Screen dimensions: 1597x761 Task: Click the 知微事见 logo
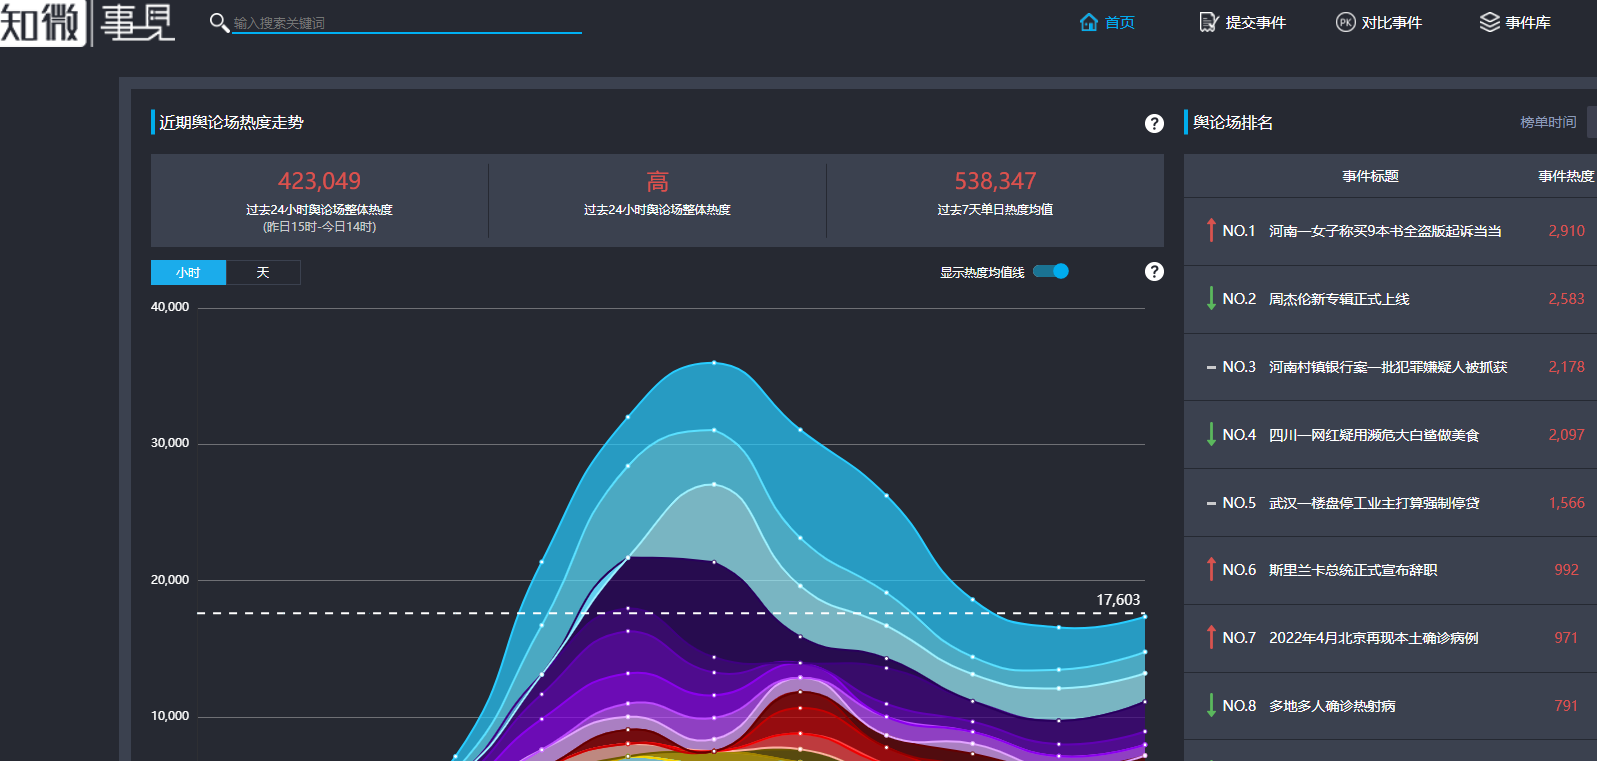(x=88, y=23)
